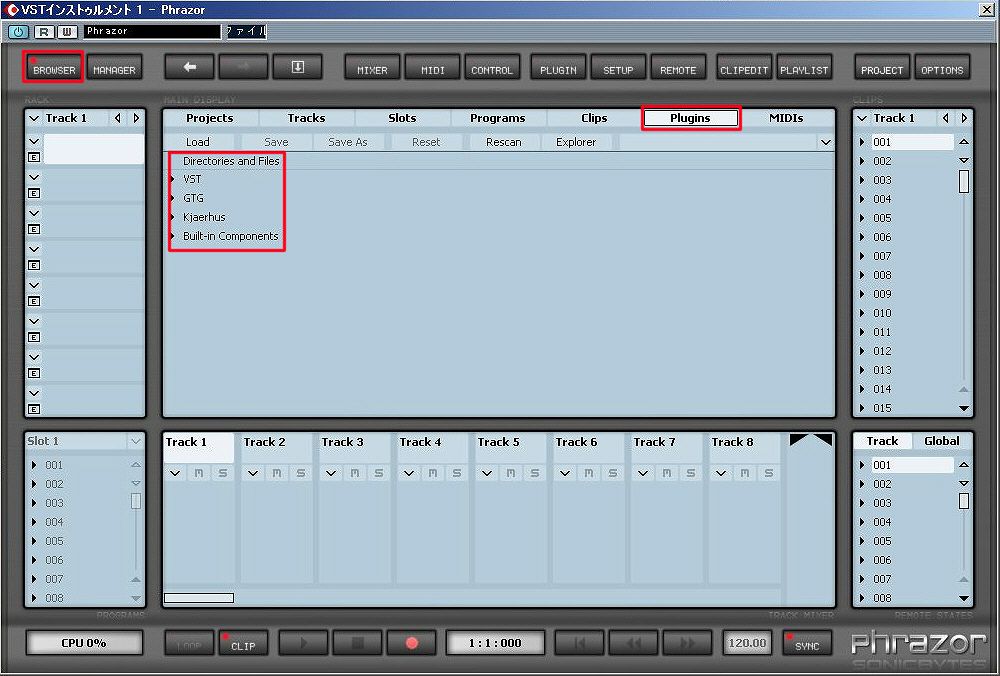
Task: Open Track 5 mixer dropdown chevron
Action: pyautogui.click(x=487, y=473)
